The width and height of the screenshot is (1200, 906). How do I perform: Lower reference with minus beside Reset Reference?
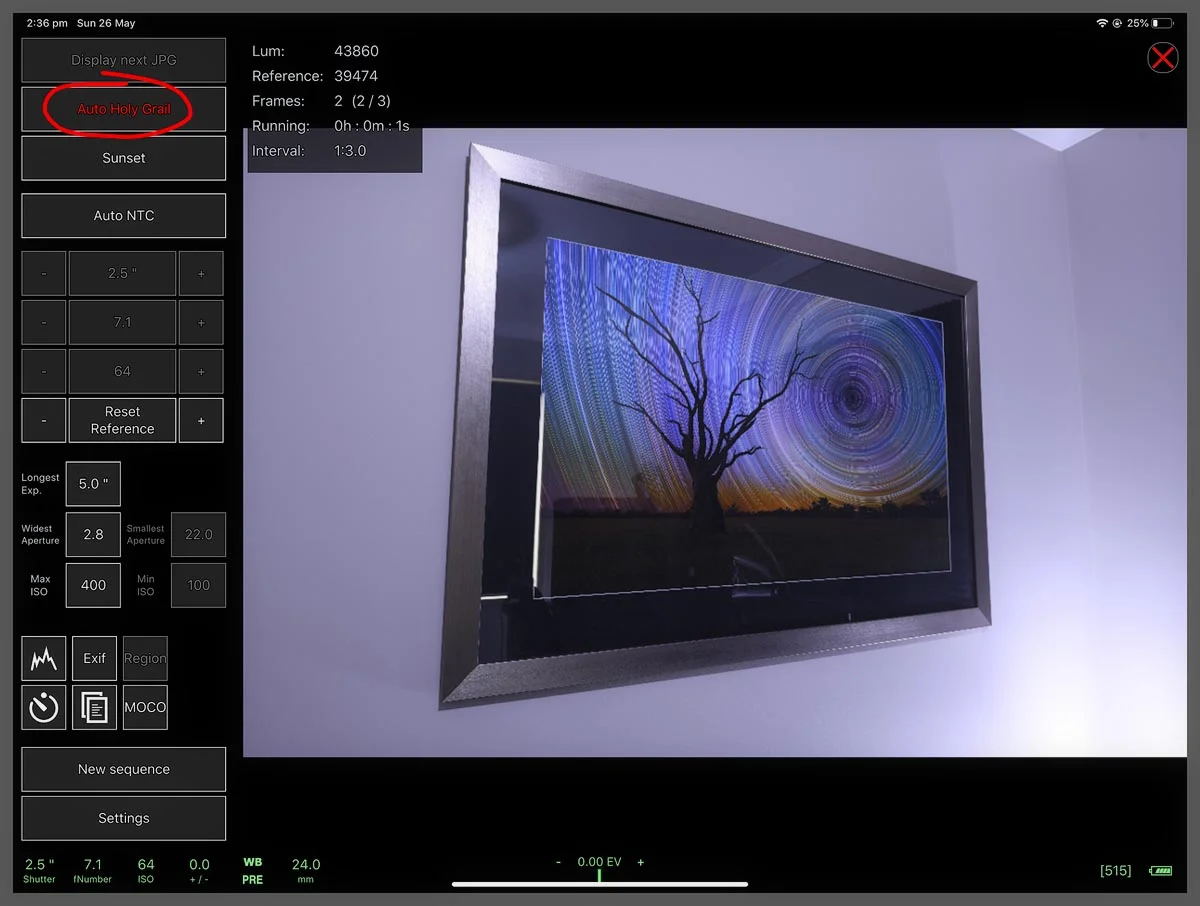click(44, 420)
